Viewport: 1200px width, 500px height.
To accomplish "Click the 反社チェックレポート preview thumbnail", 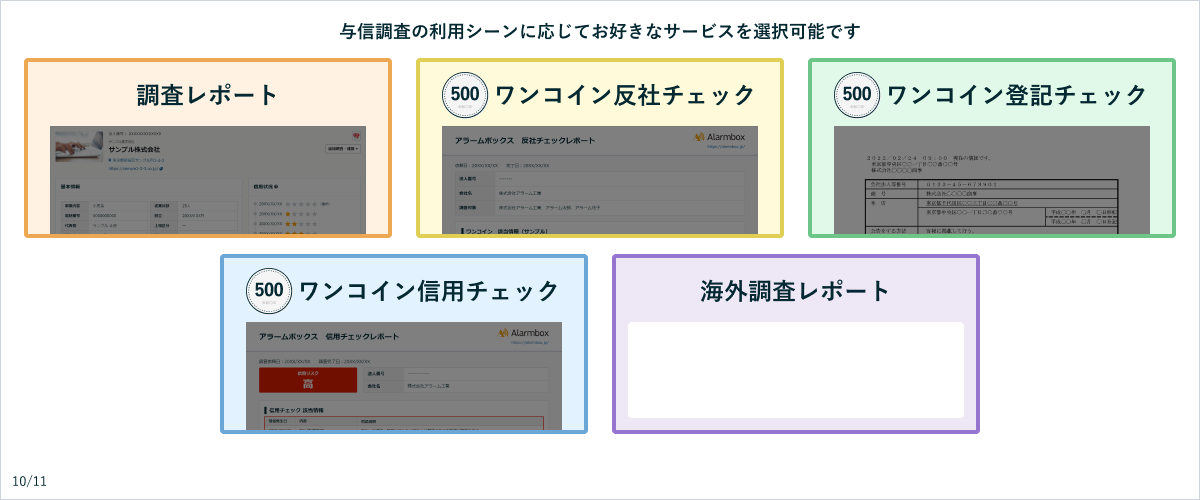I will click(600, 180).
